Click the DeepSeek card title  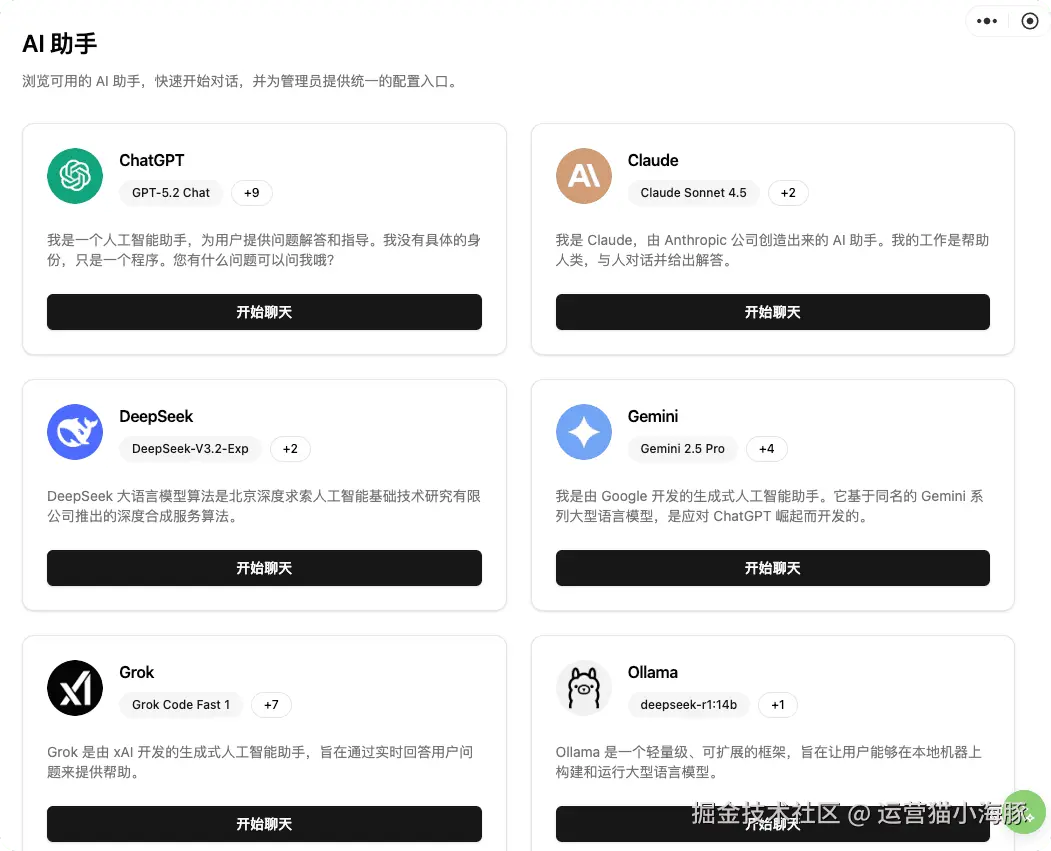click(156, 417)
